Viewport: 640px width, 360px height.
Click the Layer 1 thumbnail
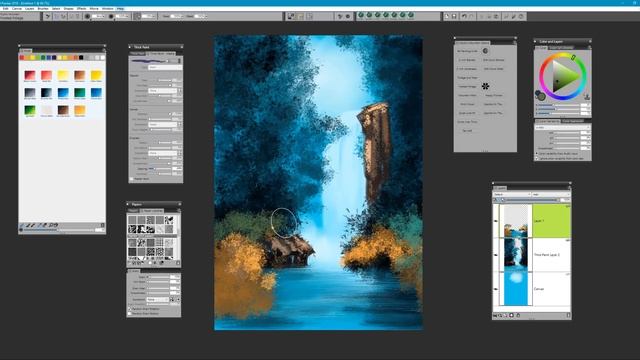[x=516, y=221]
